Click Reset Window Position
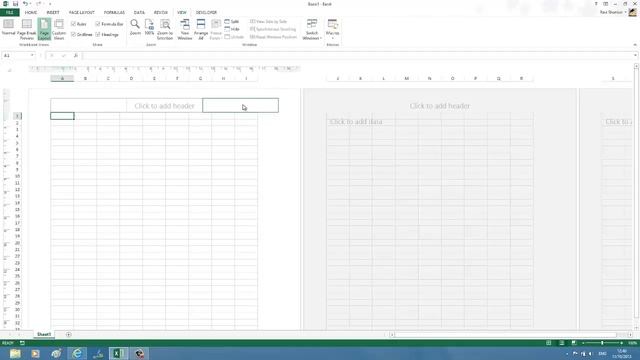 coord(273,37)
